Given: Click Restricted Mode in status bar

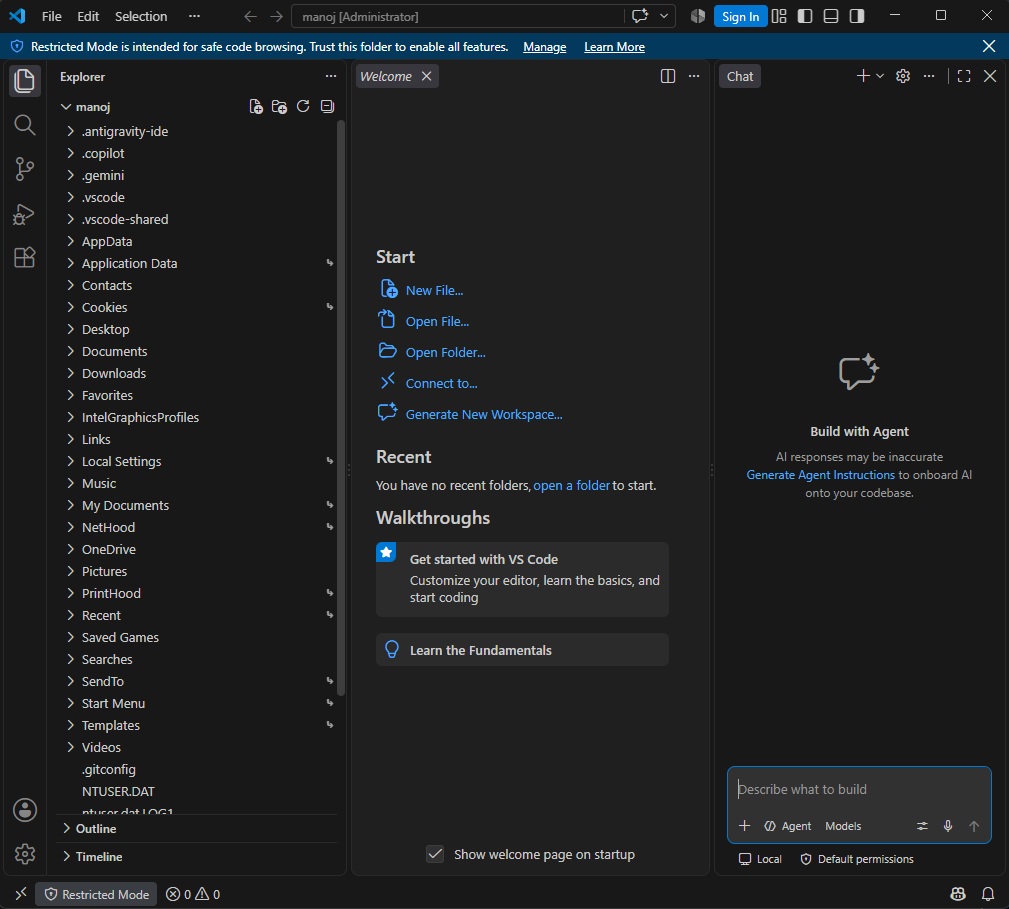Looking at the screenshot, I should (97, 894).
